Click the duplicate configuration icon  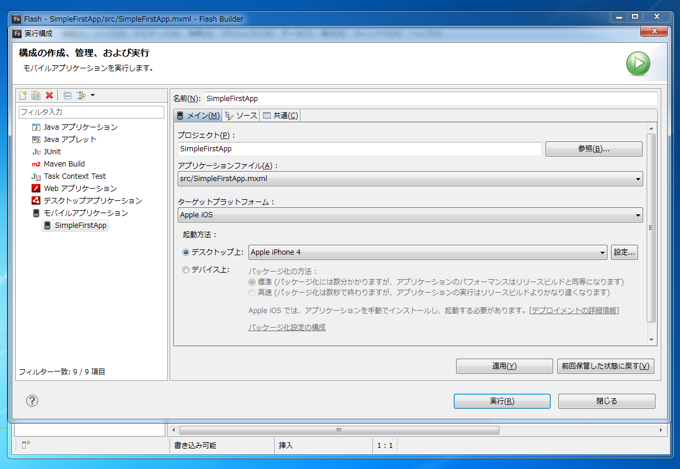click(36, 95)
